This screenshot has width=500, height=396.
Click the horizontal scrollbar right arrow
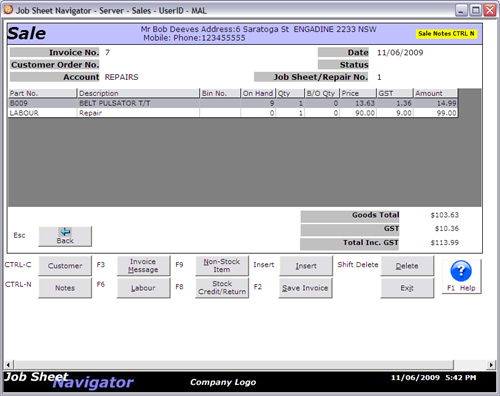coord(491,365)
